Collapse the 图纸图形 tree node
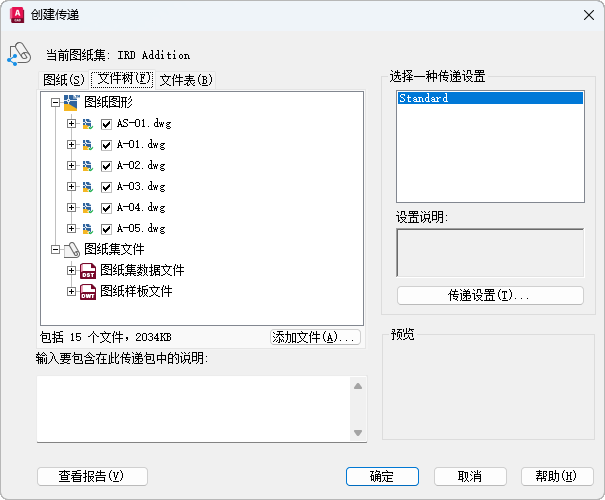Image resolution: width=605 pixels, height=500 pixels. (55, 102)
